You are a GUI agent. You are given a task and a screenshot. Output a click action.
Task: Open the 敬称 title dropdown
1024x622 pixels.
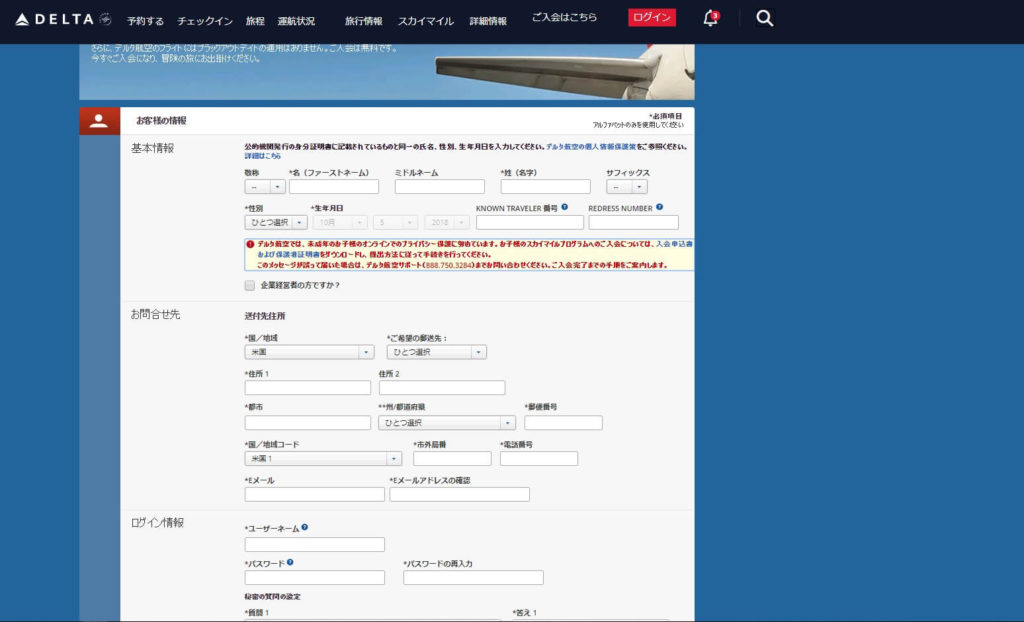pos(265,187)
